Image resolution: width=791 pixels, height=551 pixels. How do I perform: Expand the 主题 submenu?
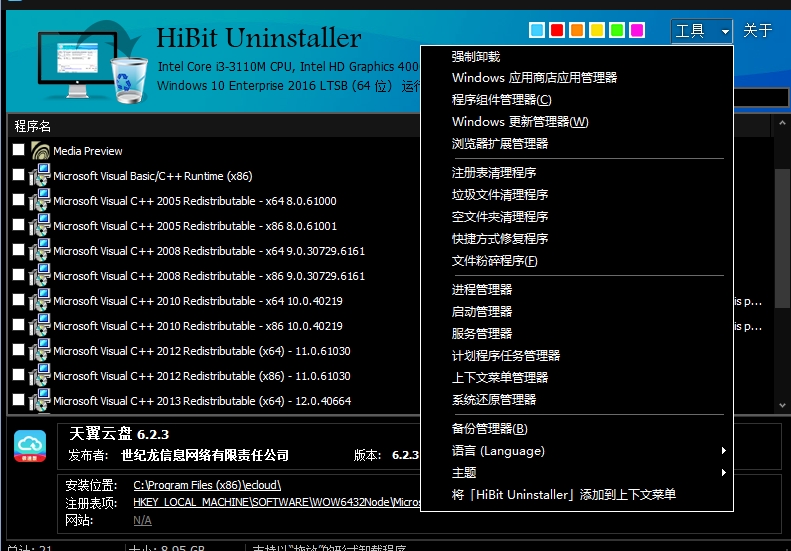pyautogui.click(x=577, y=473)
